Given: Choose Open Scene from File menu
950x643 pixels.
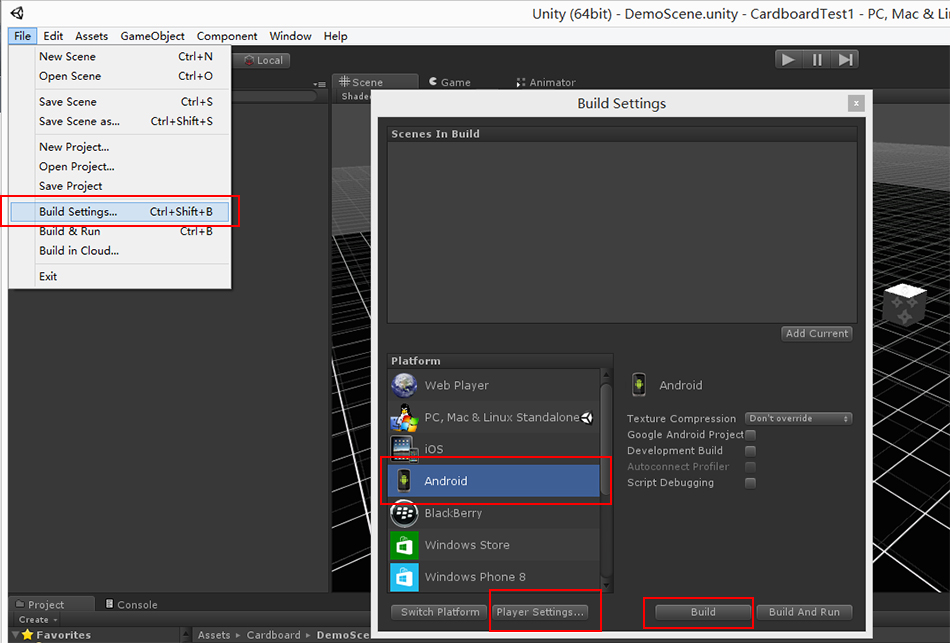Looking at the screenshot, I should click(x=120, y=76).
